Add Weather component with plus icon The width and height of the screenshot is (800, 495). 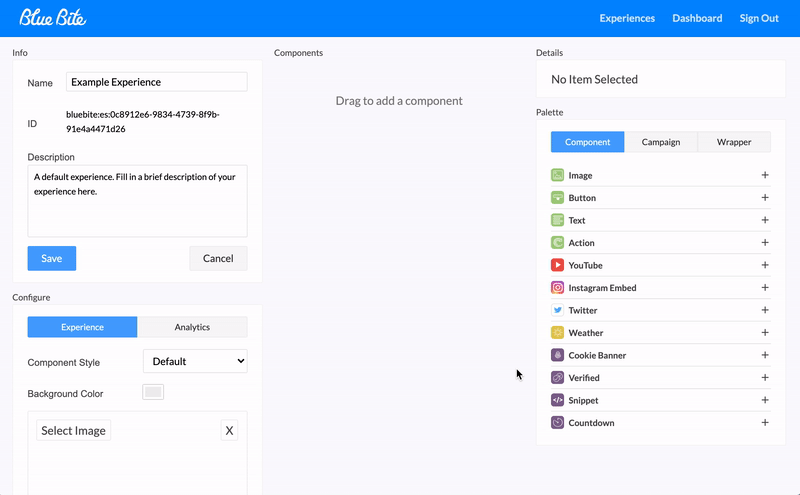[765, 332]
